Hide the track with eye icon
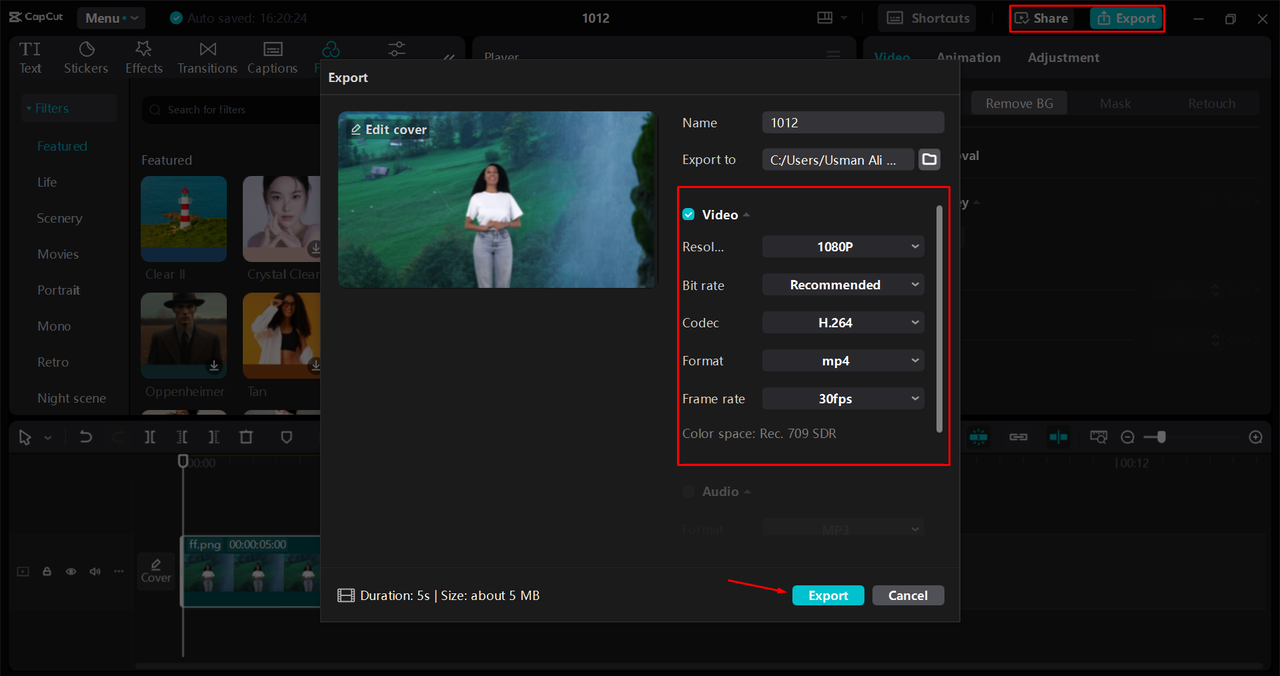 [71, 572]
